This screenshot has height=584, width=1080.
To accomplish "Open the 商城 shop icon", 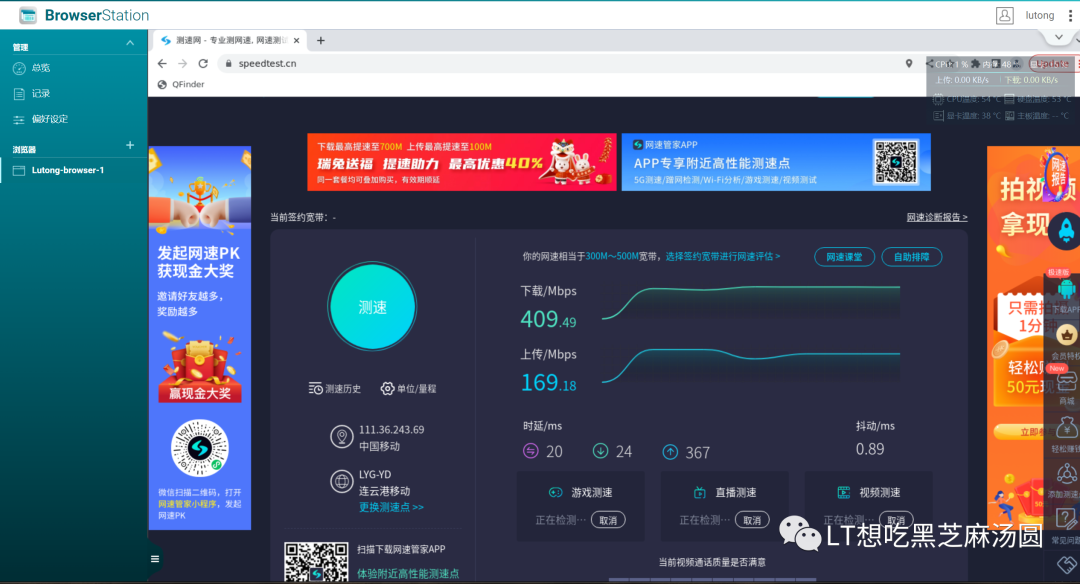I will tap(1066, 380).
